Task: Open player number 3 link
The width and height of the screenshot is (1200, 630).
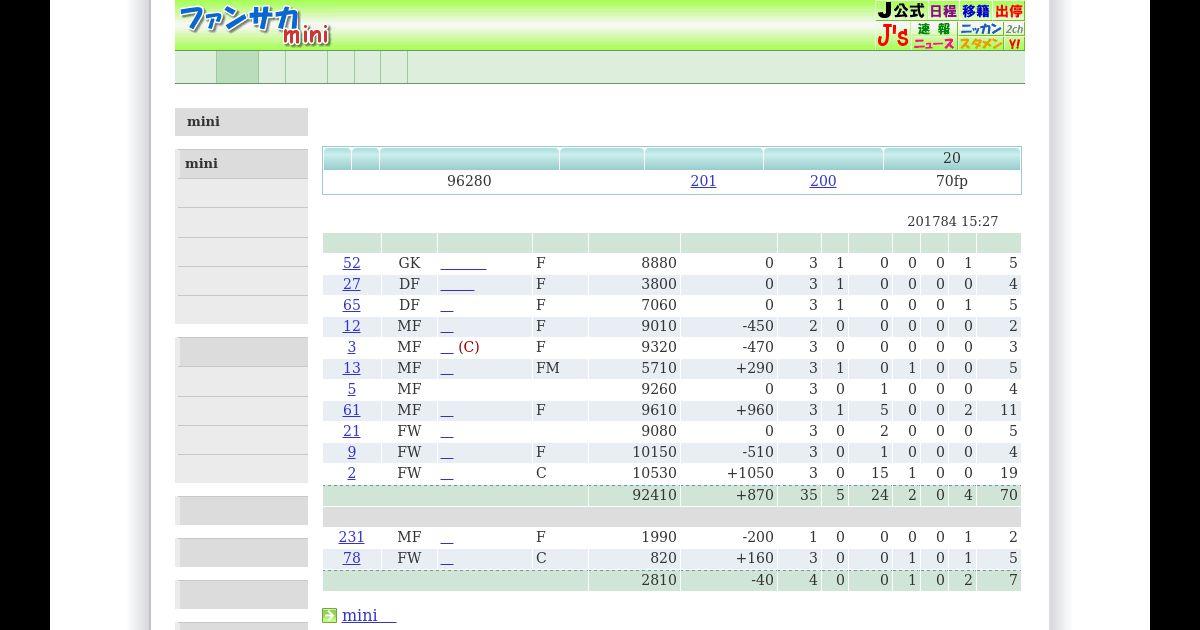Action: [x=351, y=347]
